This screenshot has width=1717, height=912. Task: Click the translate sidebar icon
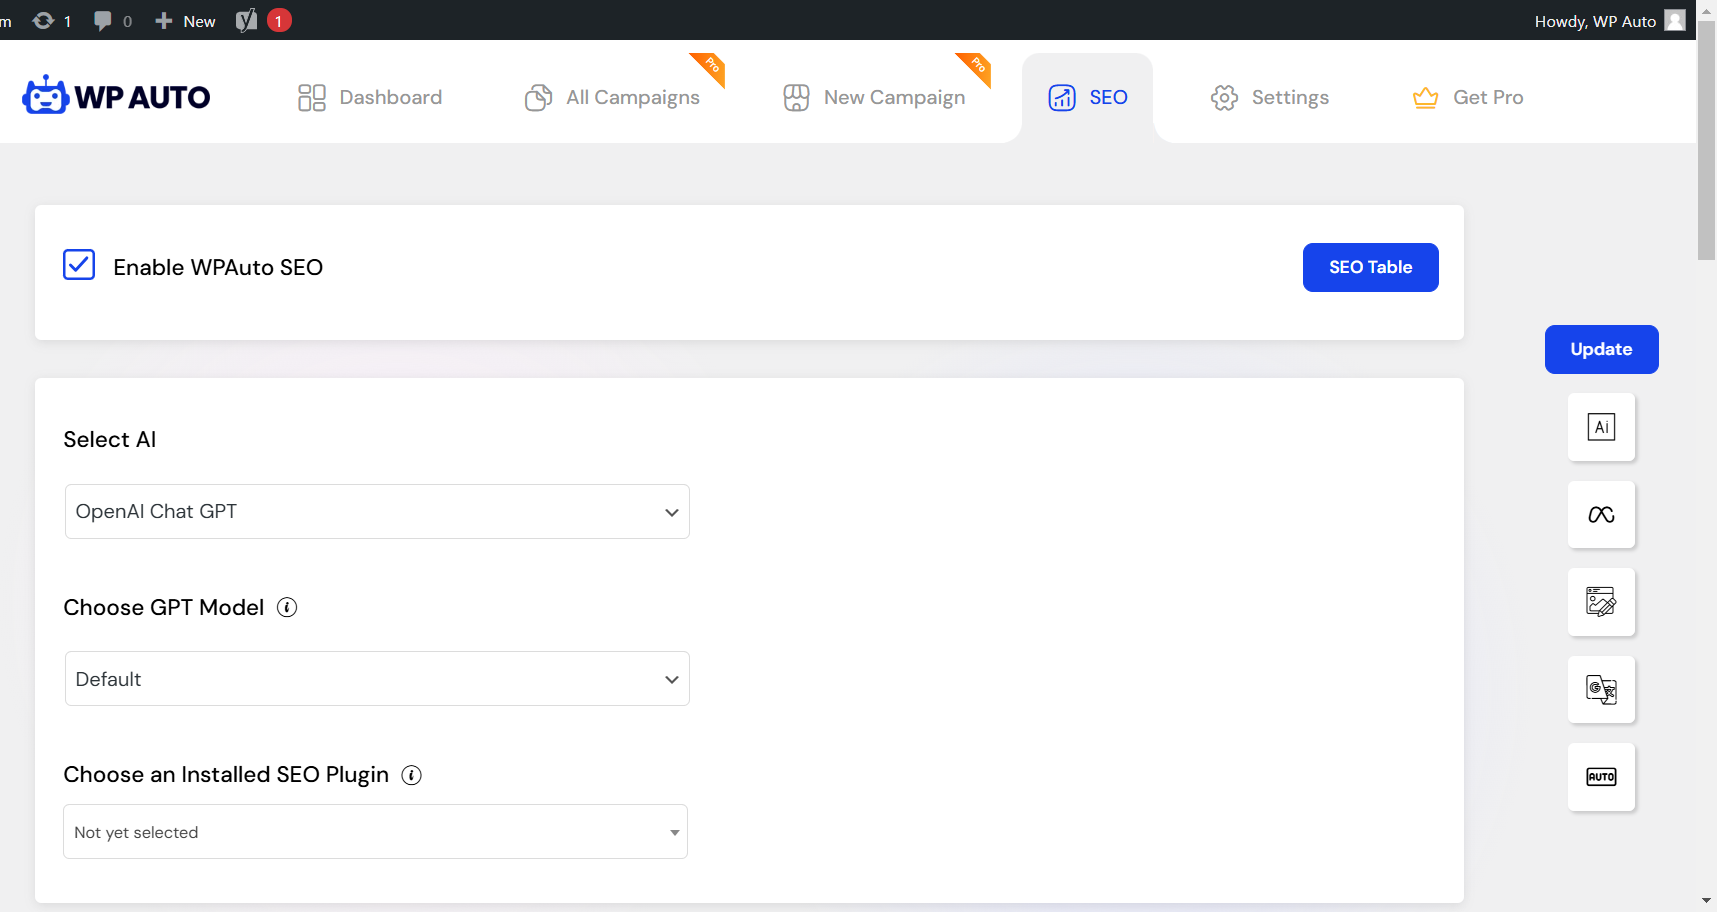coord(1601,689)
